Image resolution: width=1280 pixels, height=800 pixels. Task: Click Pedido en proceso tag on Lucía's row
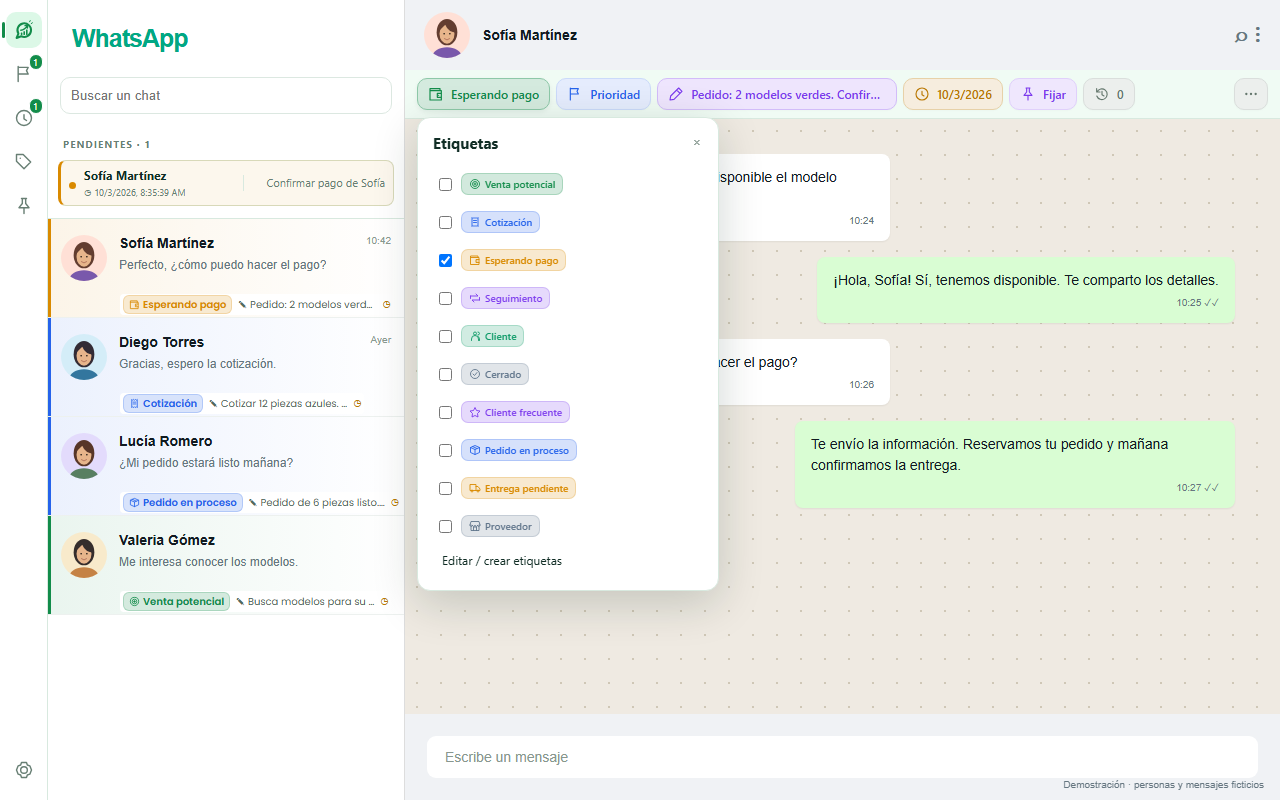pyautogui.click(x=182, y=502)
